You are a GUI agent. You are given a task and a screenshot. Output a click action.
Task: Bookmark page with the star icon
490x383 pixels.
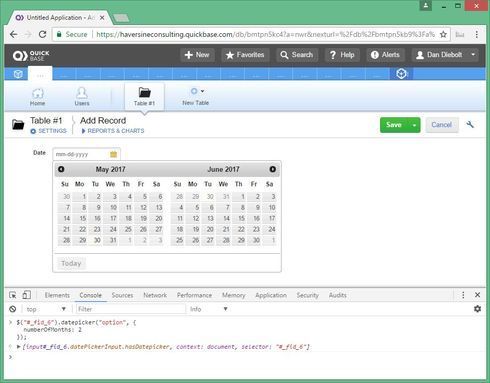coord(443,34)
